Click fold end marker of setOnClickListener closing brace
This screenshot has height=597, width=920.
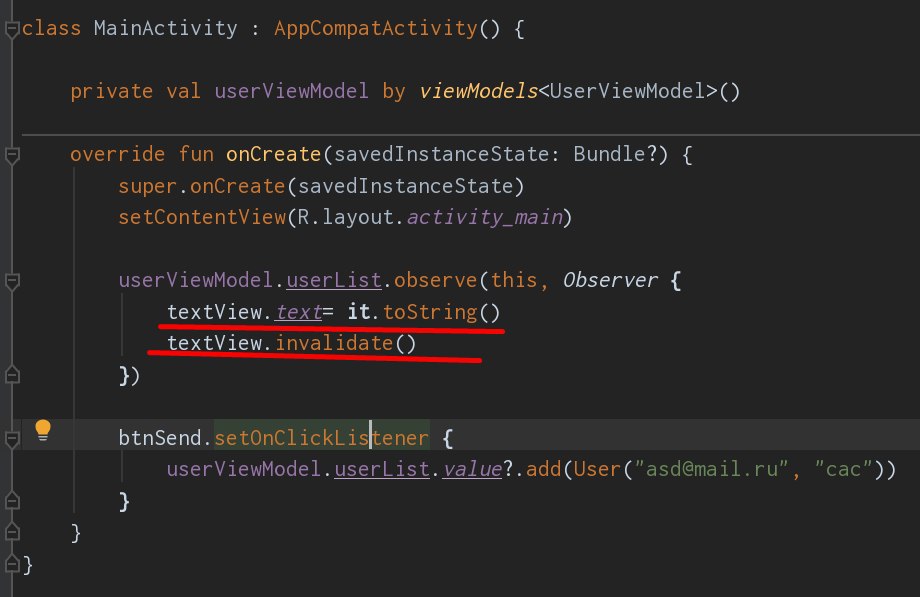(12, 501)
